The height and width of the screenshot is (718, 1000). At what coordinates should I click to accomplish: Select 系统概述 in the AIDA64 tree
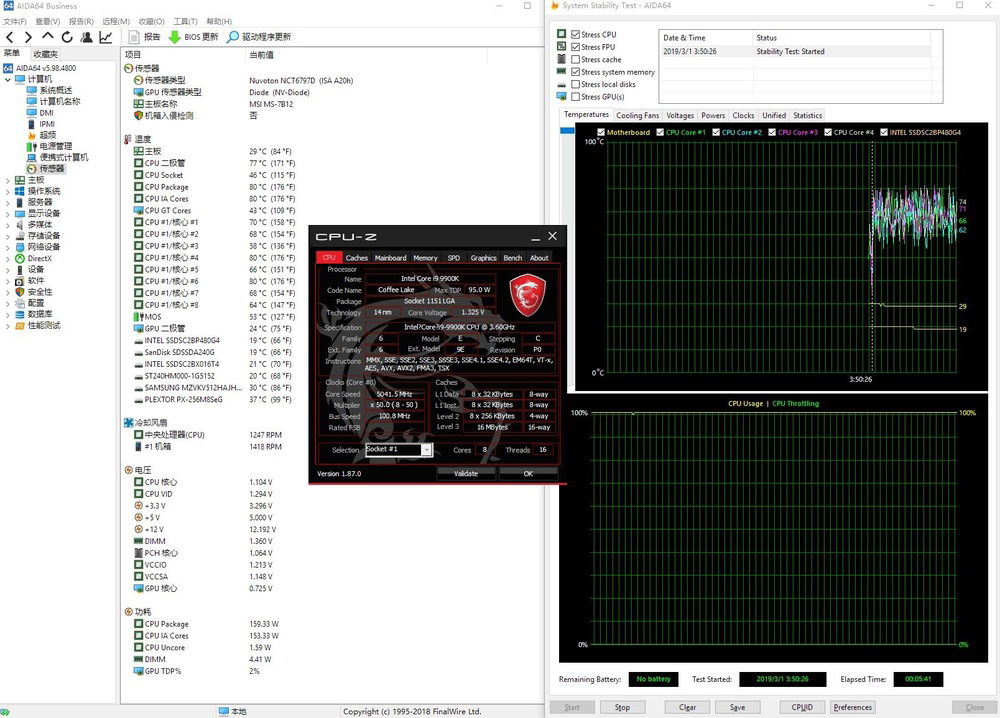[x=55, y=90]
